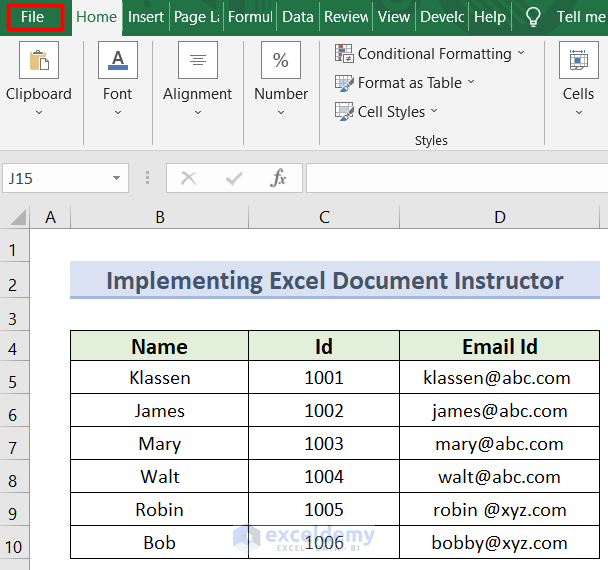
Task: Open the Page Layout tab
Action: click(196, 17)
